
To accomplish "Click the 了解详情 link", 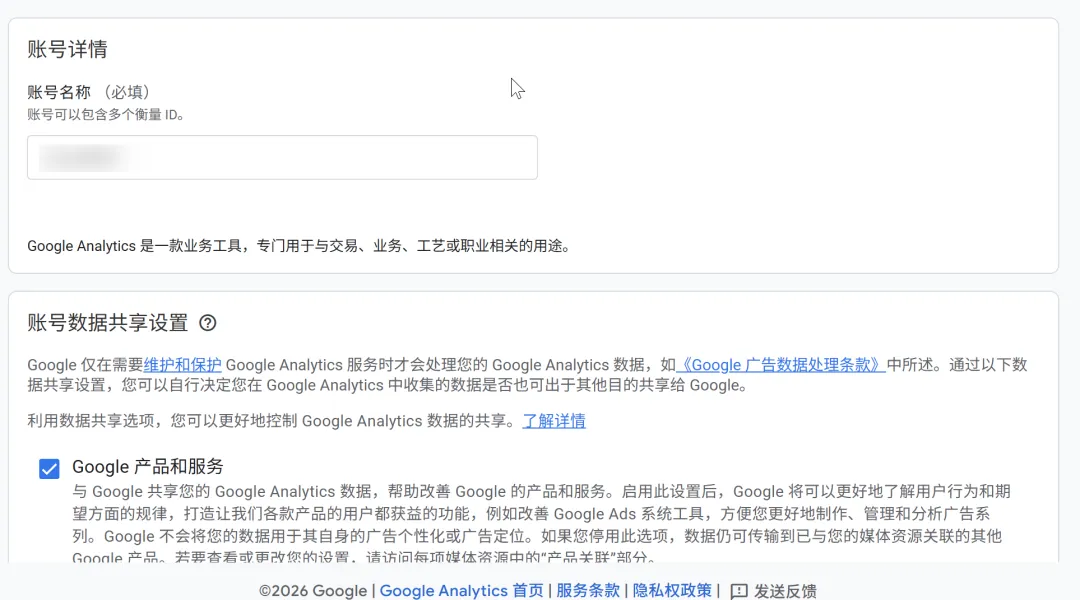I will (554, 421).
